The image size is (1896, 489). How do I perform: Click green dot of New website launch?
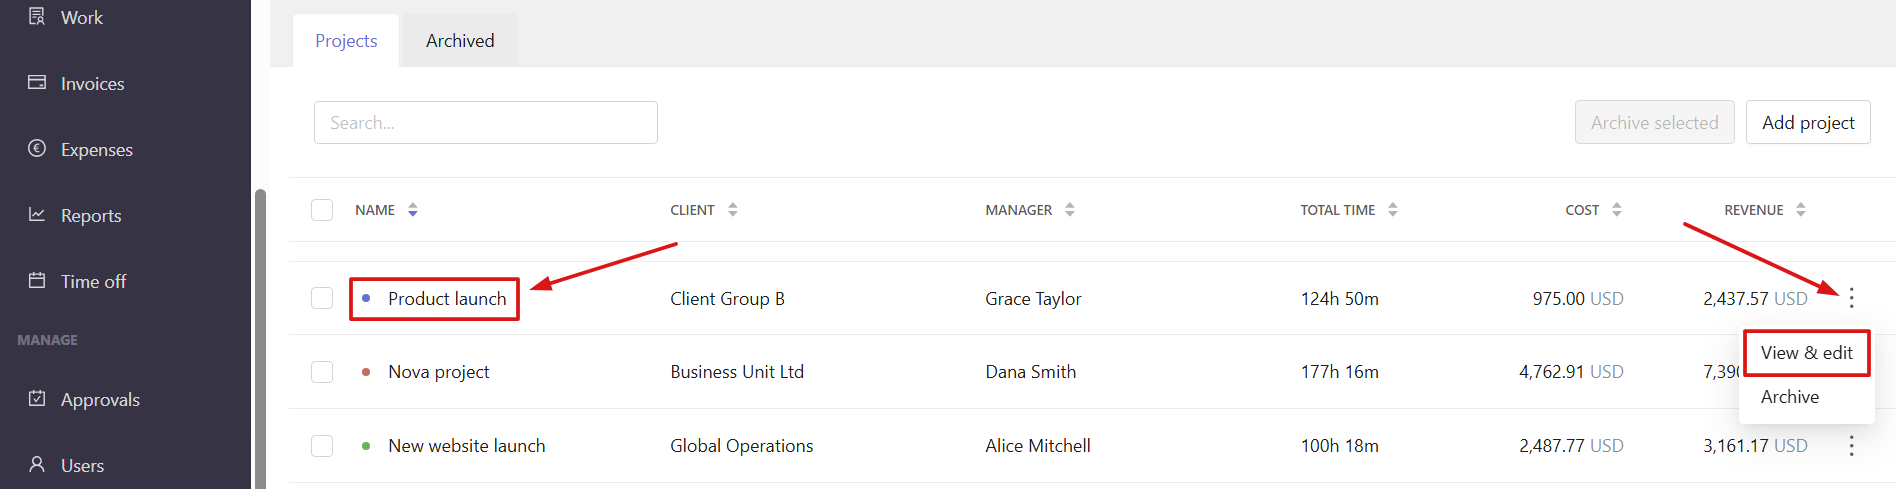pyautogui.click(x=366, y=446)
